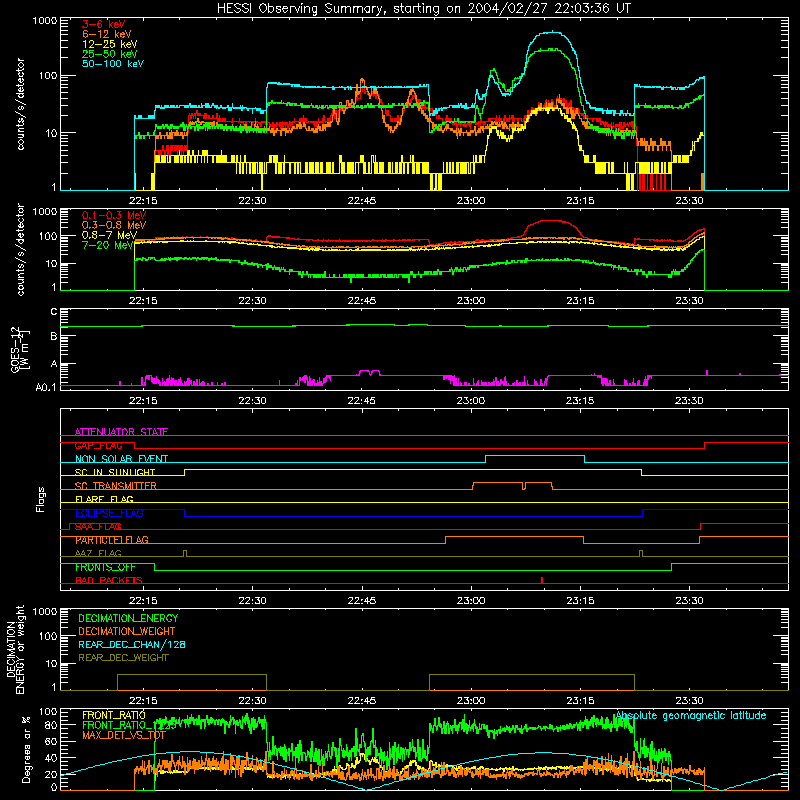Select the BAD_PACKETS flag label

tap(109, 580)
